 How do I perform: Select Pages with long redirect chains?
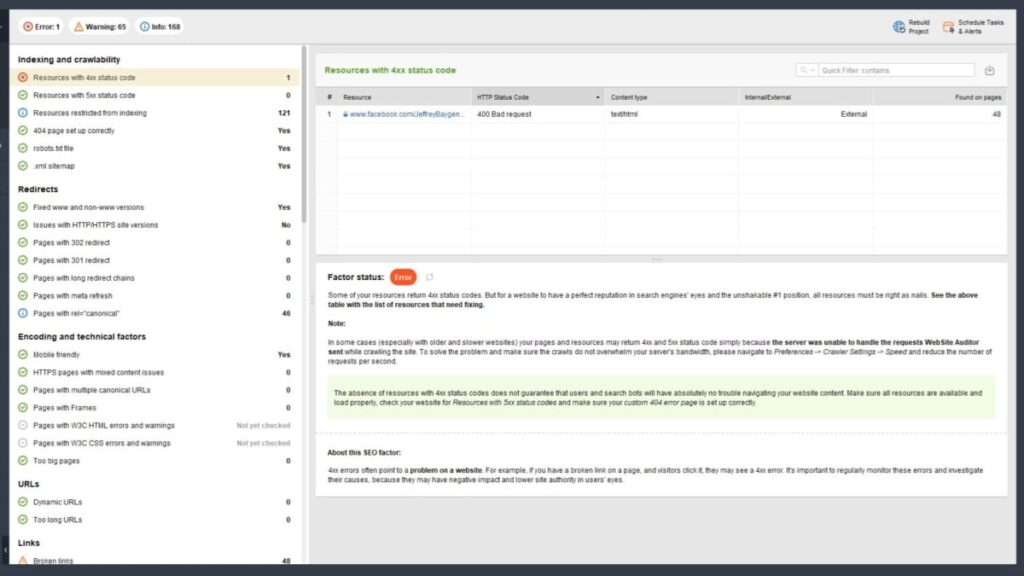[x=155, y=278]
